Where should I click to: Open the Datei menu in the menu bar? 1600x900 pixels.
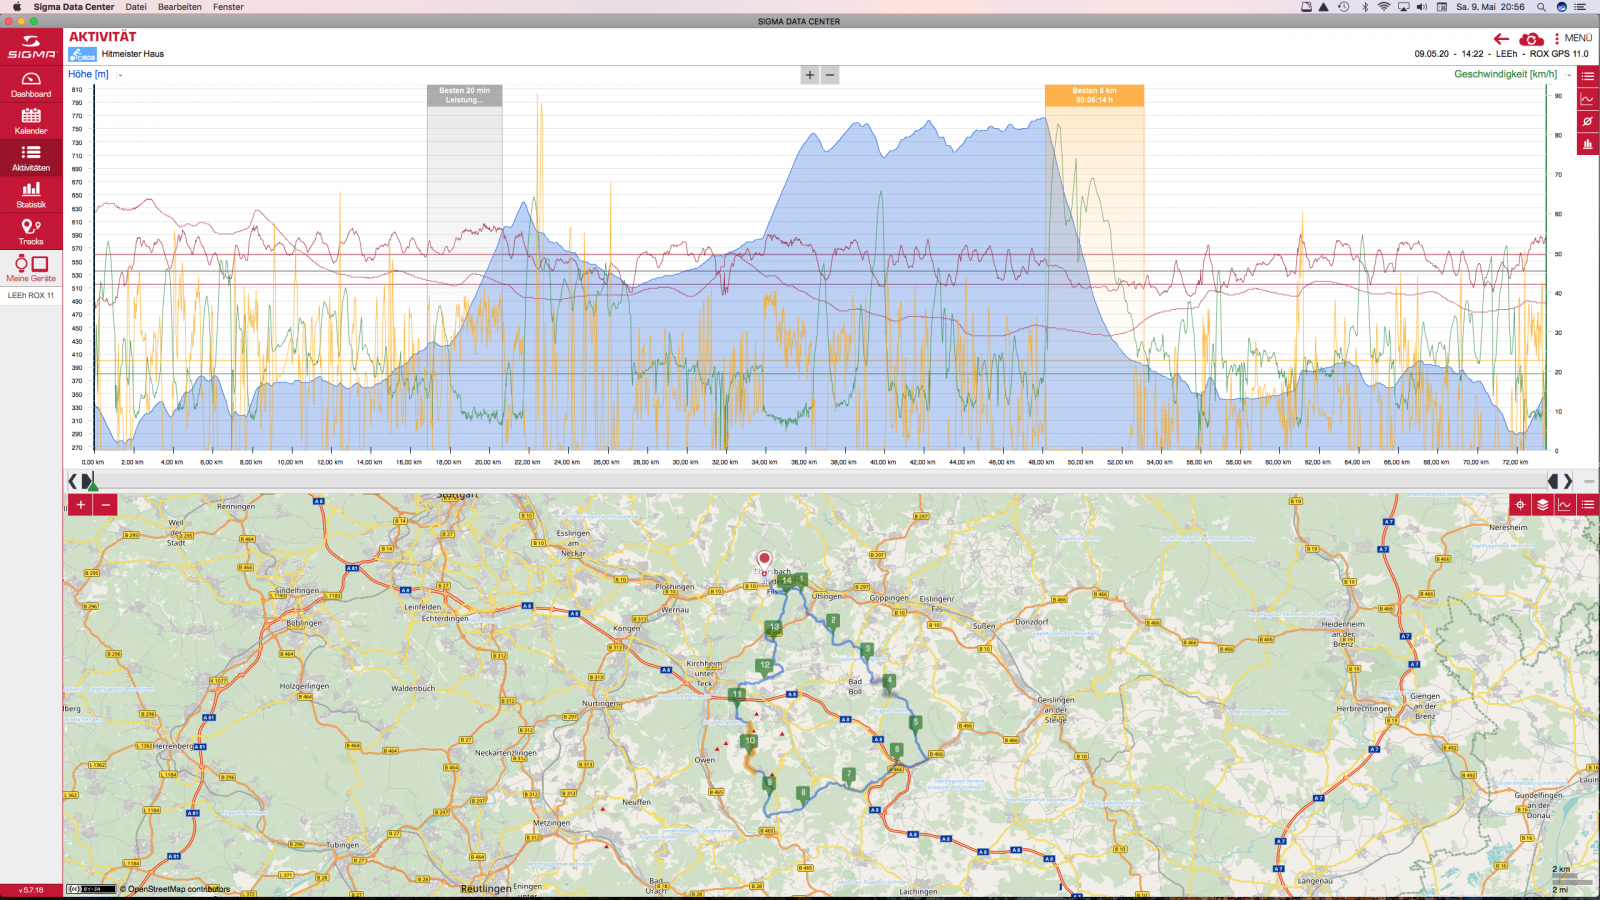136,7
